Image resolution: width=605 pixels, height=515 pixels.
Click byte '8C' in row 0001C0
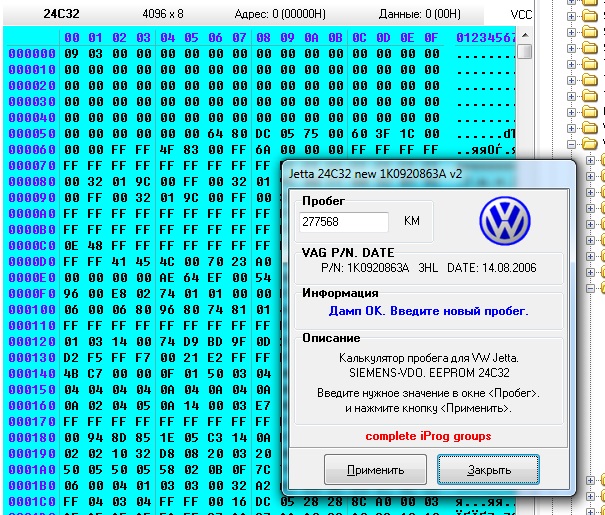pyautogui.click(x=359, y=501)
